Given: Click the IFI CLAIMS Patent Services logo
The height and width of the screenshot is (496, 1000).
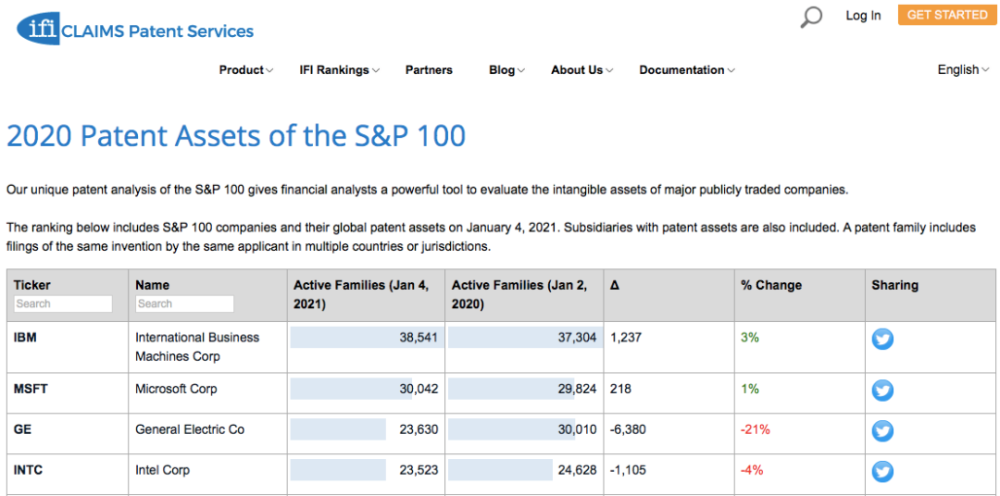Looking at the screenshot, I should pyautogui.click(x=135, y=30).
